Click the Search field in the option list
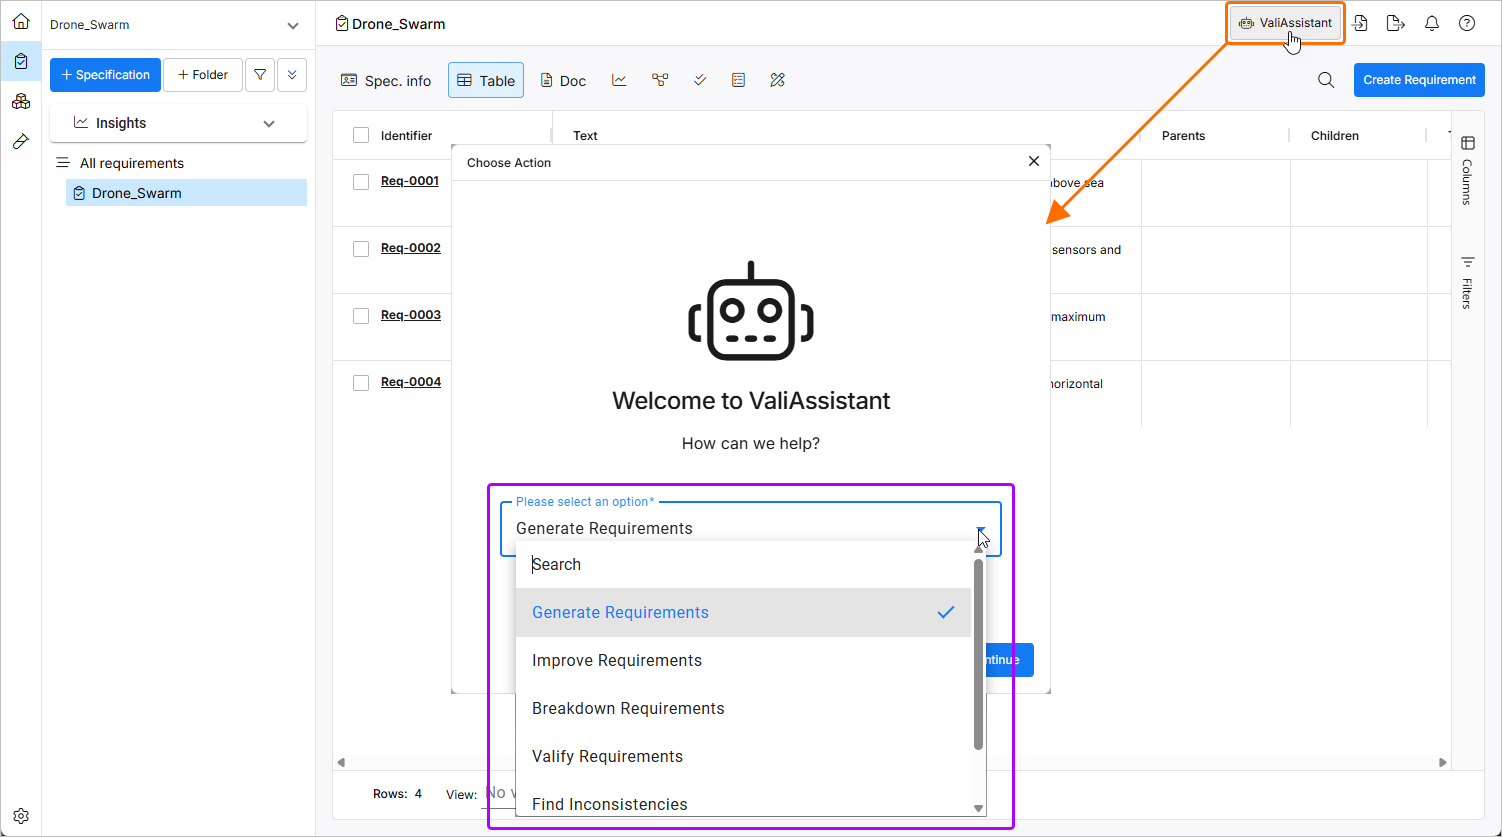 (743, 565)
